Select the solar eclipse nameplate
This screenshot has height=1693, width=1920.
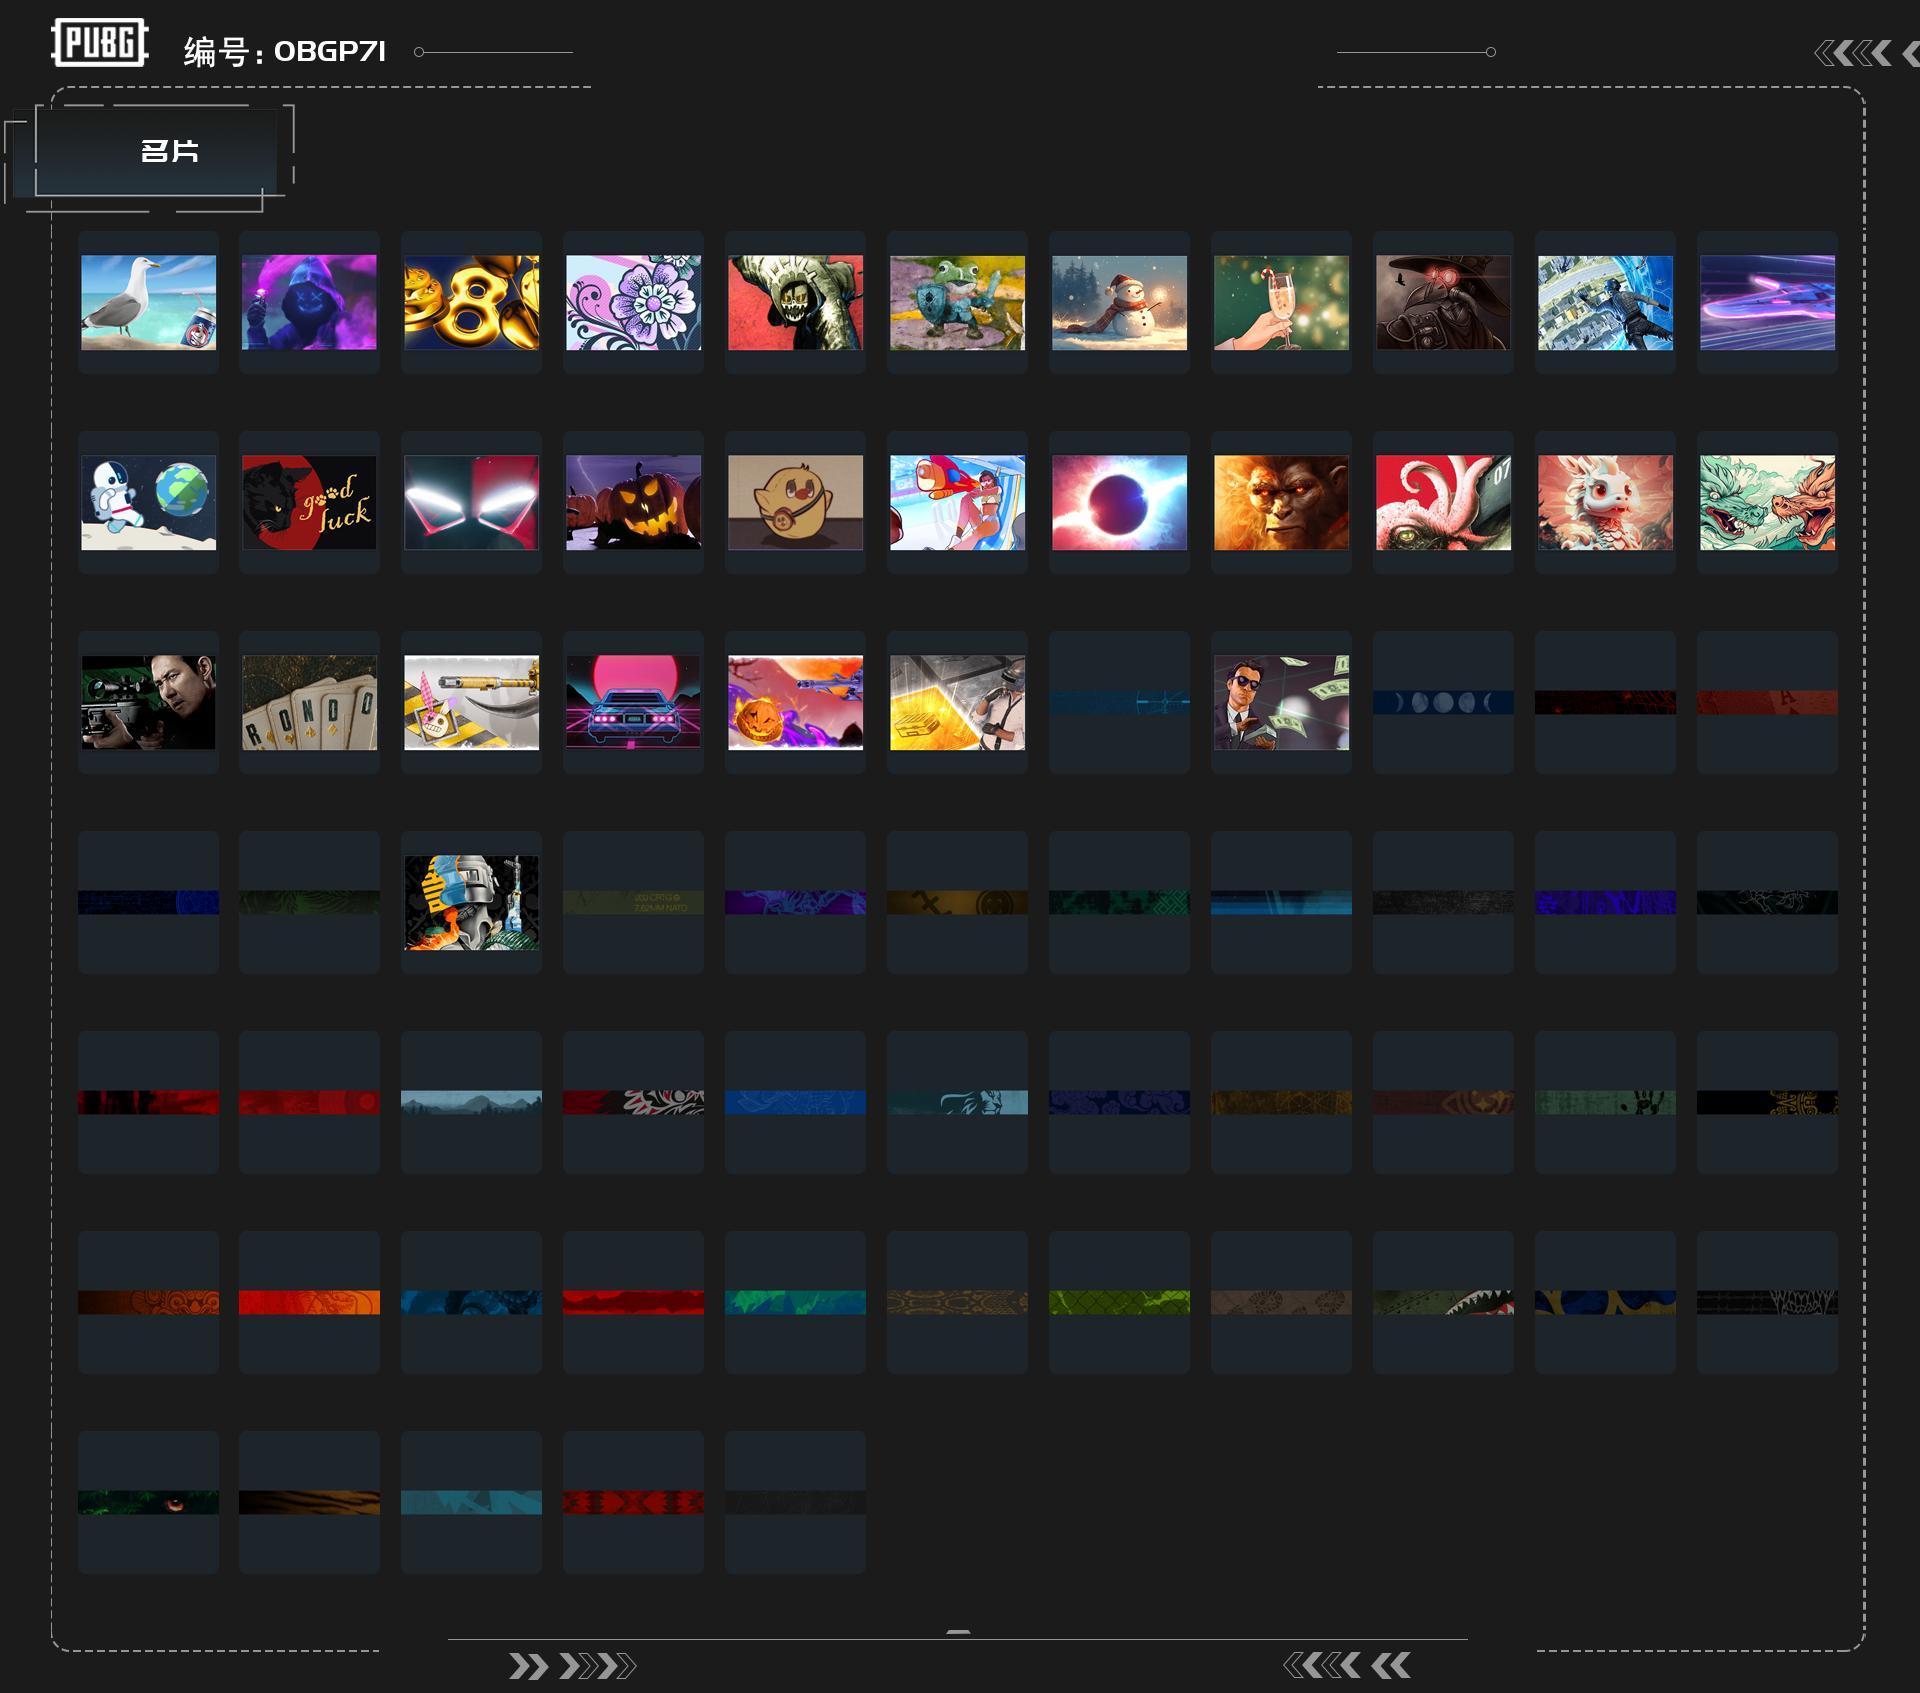click(x=1119, y=502)
